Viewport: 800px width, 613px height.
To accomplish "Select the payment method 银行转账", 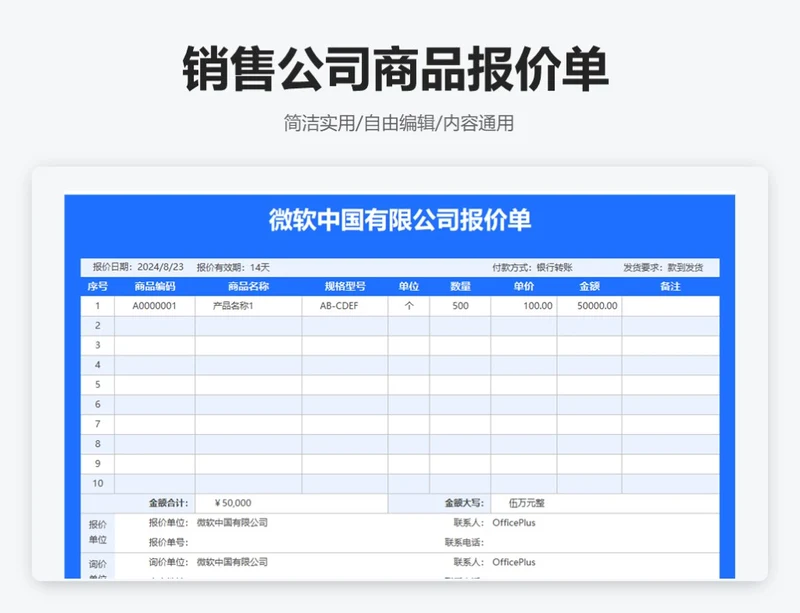I will (554, 267).
